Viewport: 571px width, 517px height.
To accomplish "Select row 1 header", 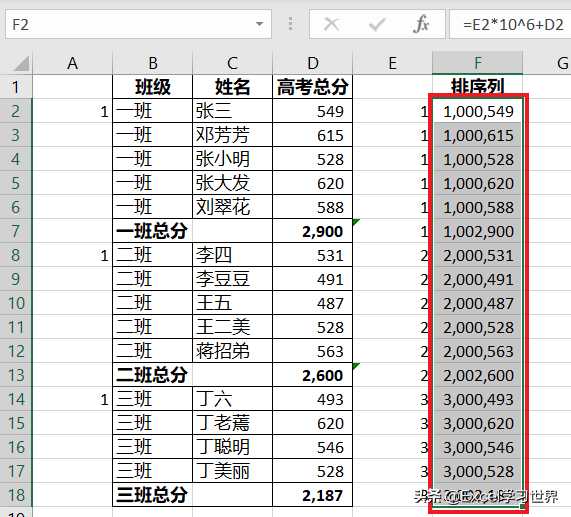I will coord(16,87).
